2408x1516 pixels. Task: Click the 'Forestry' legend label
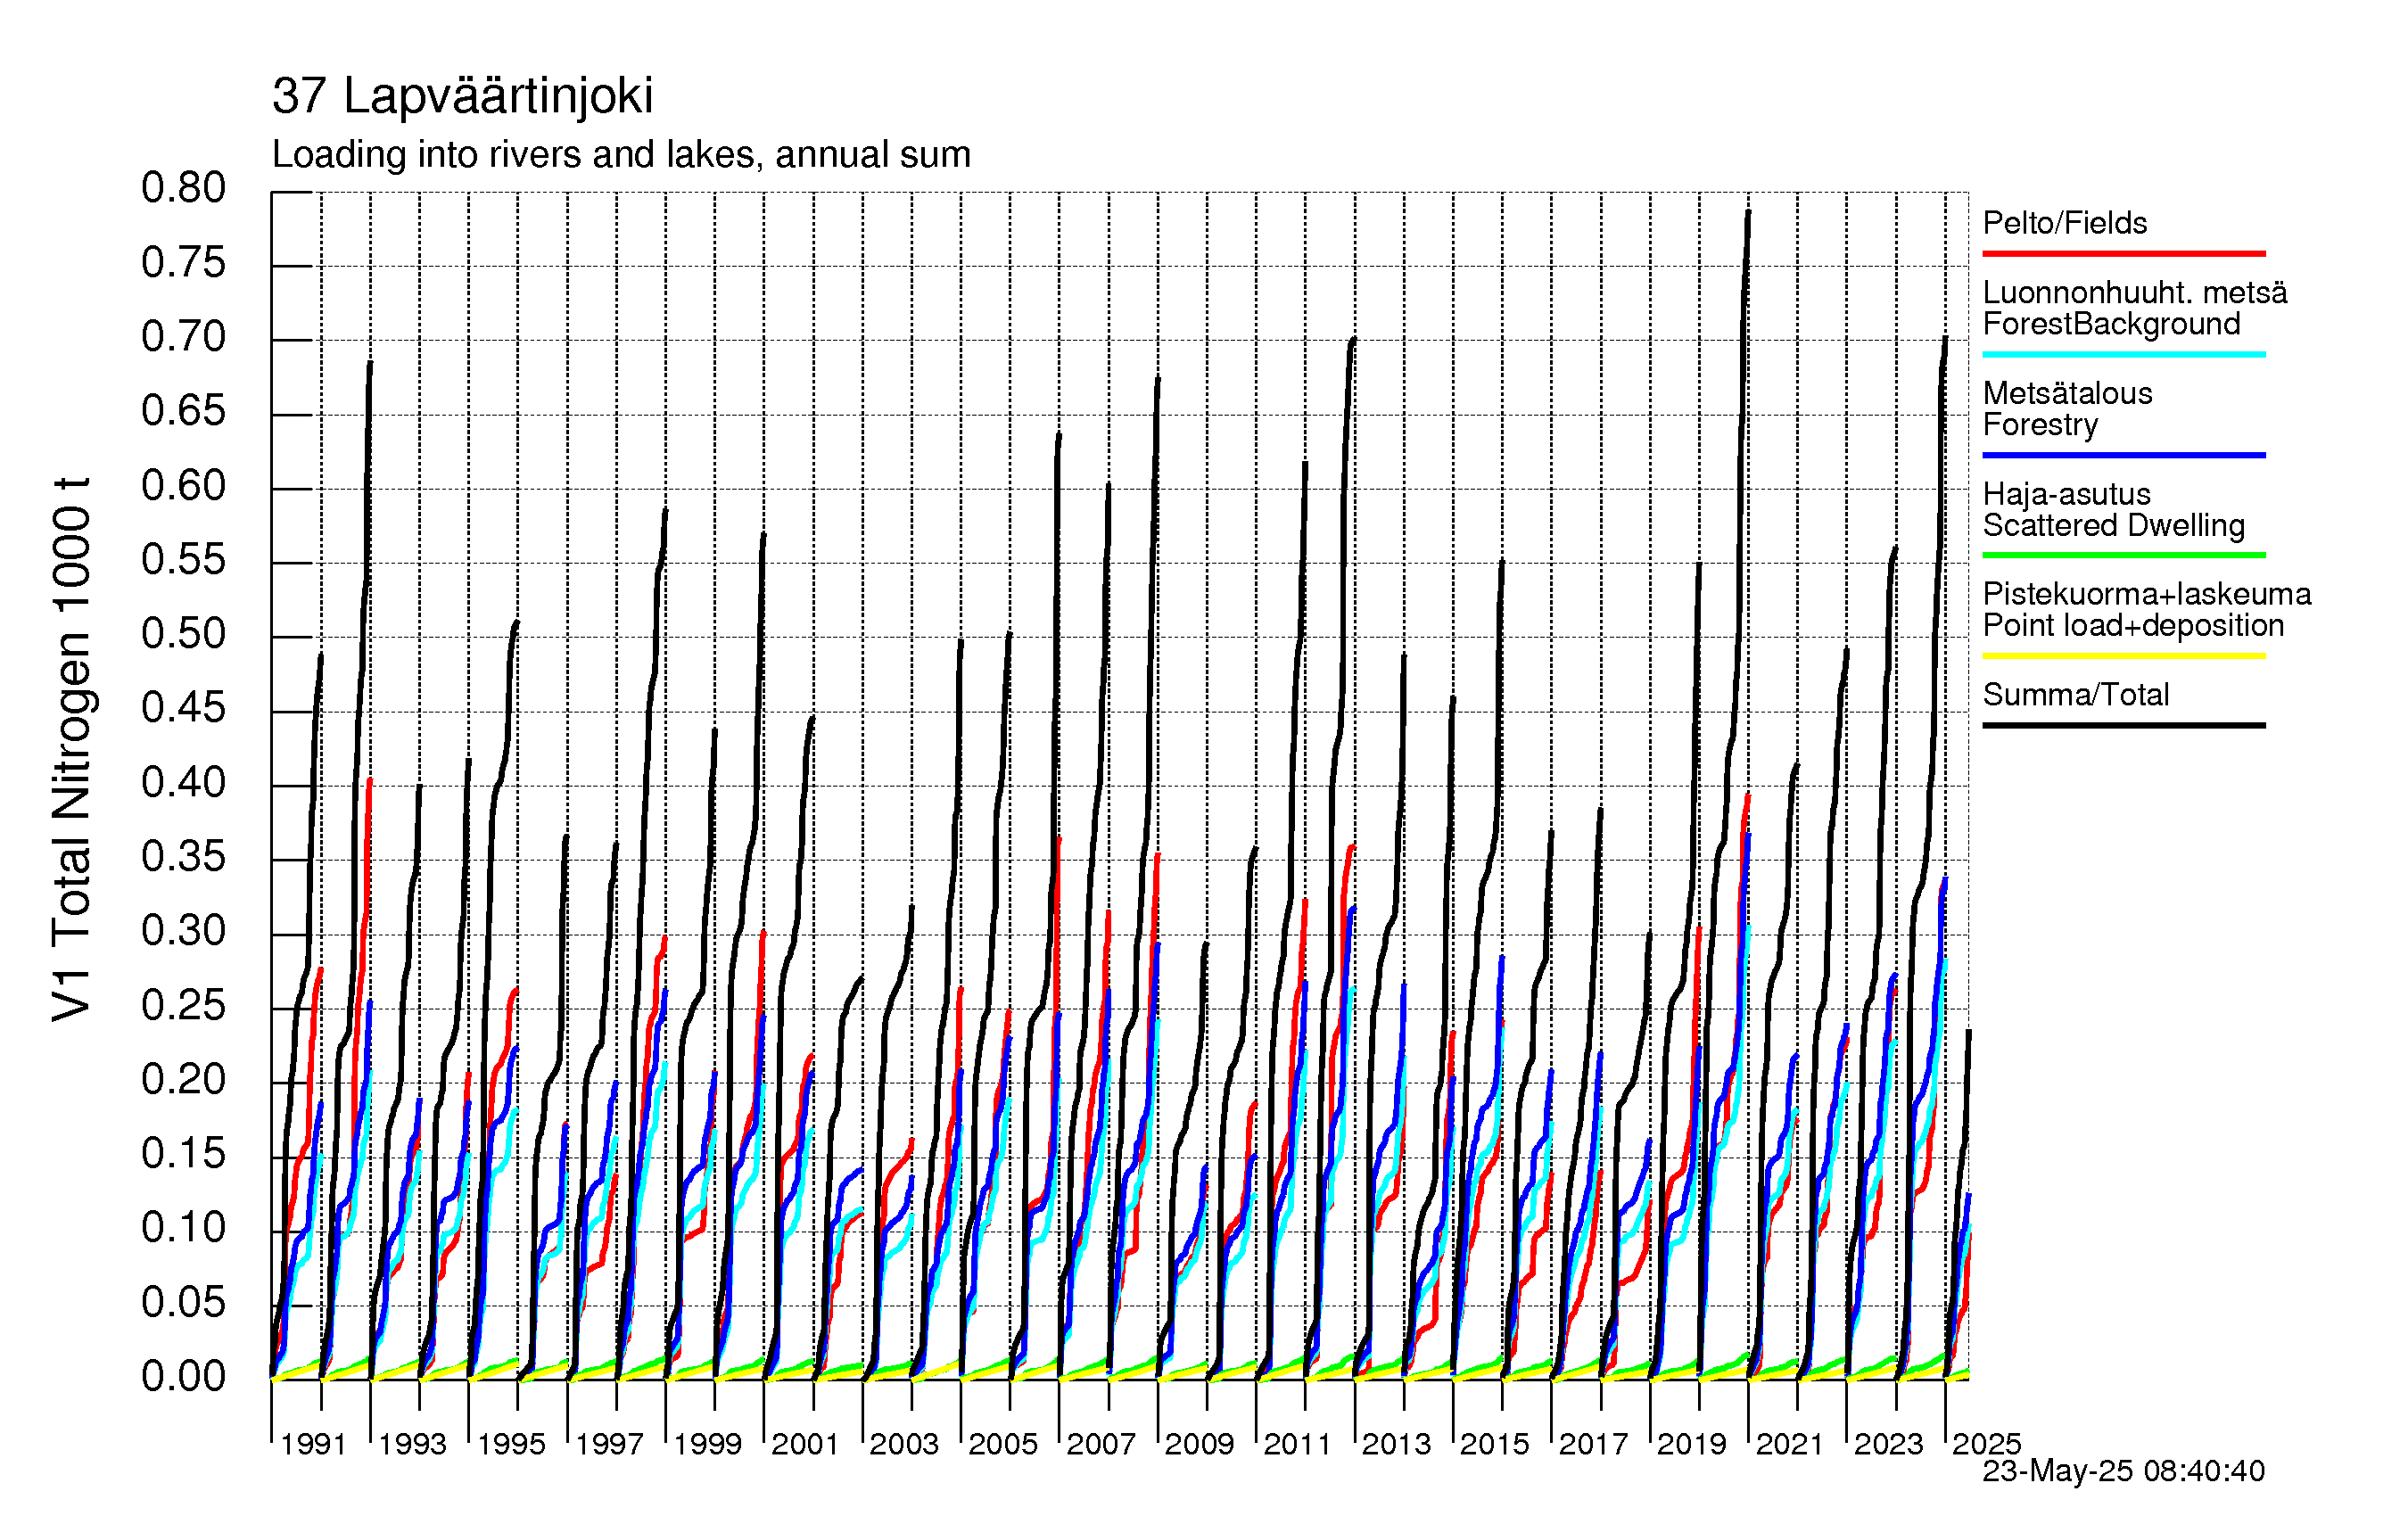point(2040,425)
